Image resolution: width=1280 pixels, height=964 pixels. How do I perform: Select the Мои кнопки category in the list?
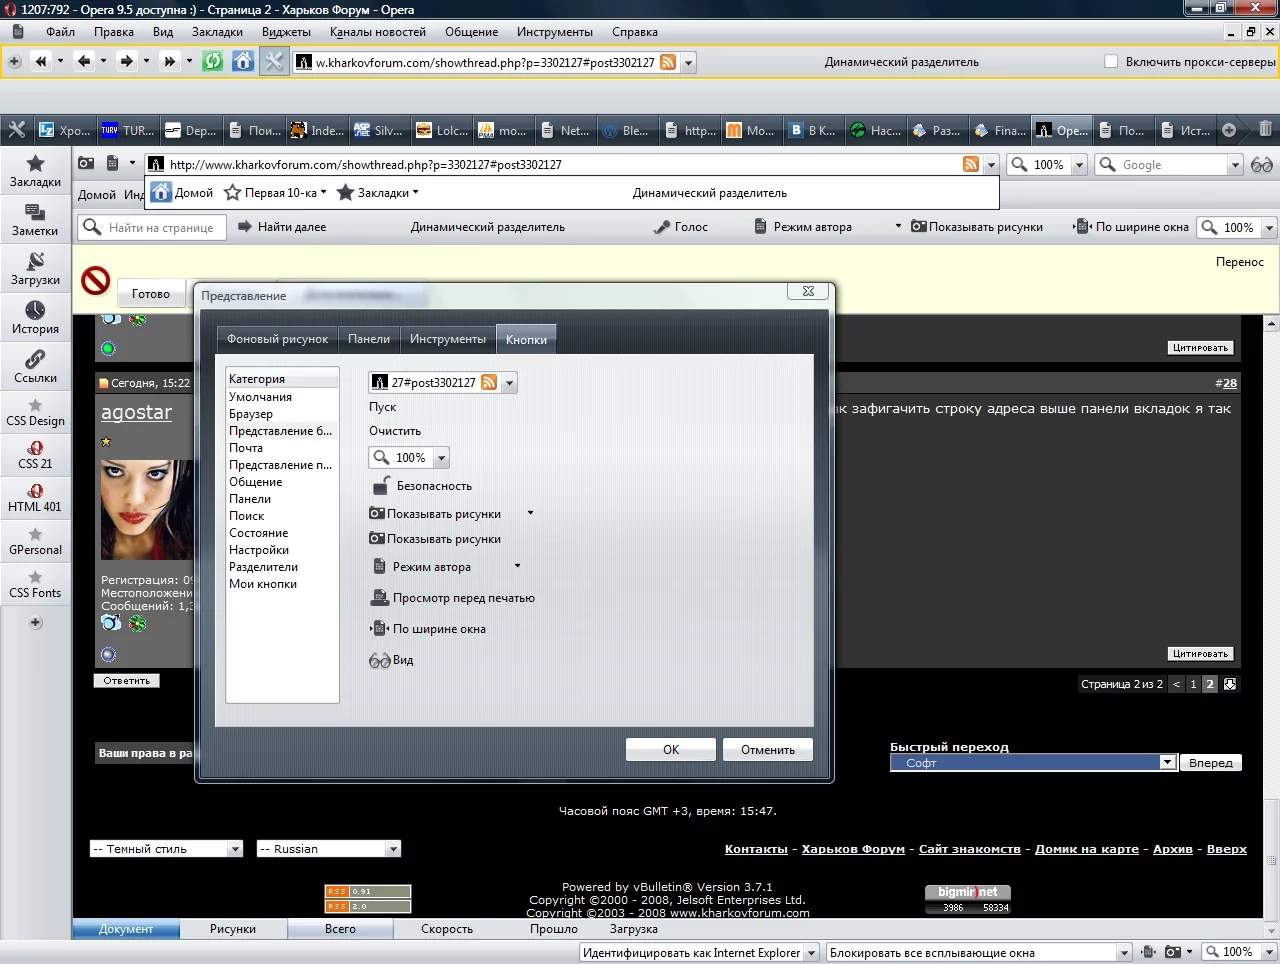tap(263, 583)
